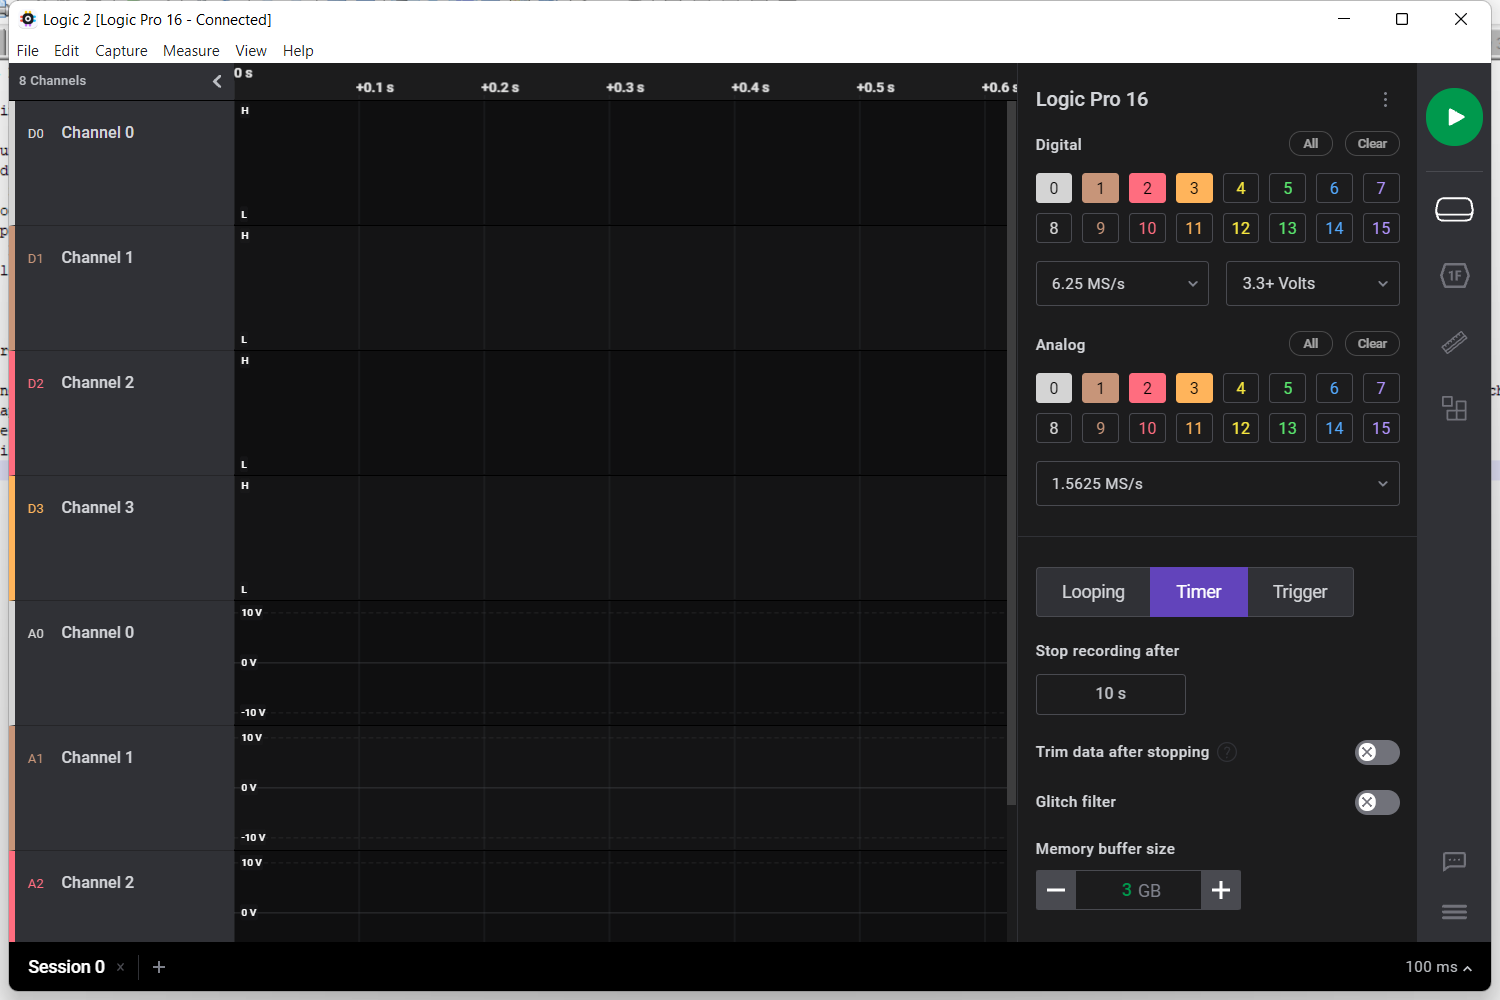Open the Extensions blocks icon
The width and height of the screenshot is (1500, 1000).
[x=1454, y=408]
